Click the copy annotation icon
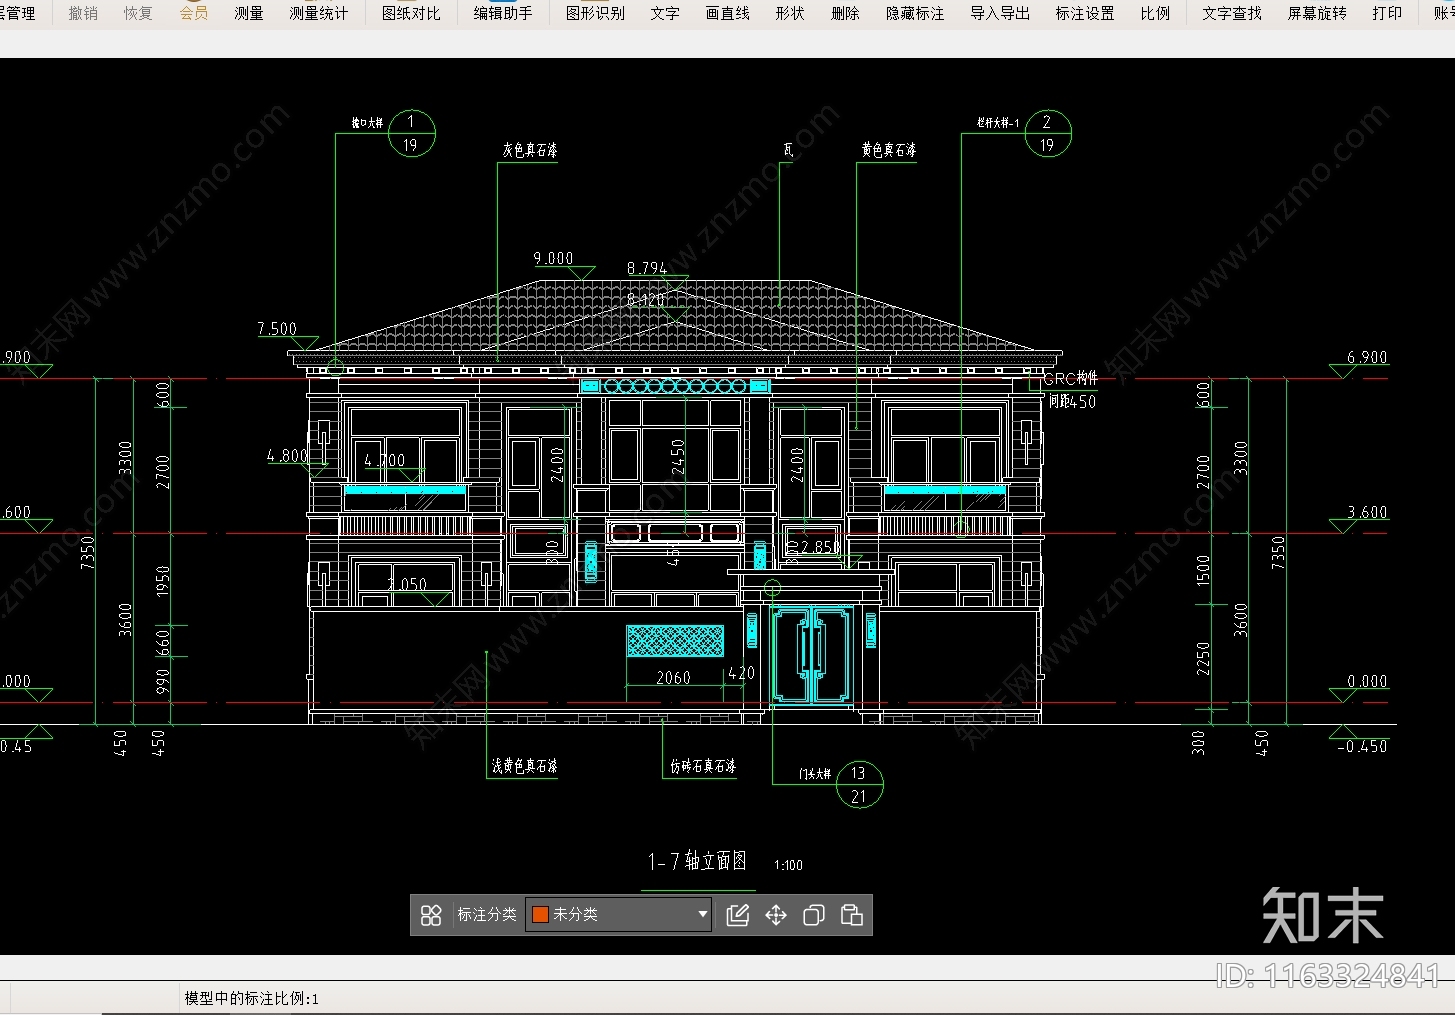Image resolution: width=1455 pixels, height=1015 pixels. (x=814, y=915)
